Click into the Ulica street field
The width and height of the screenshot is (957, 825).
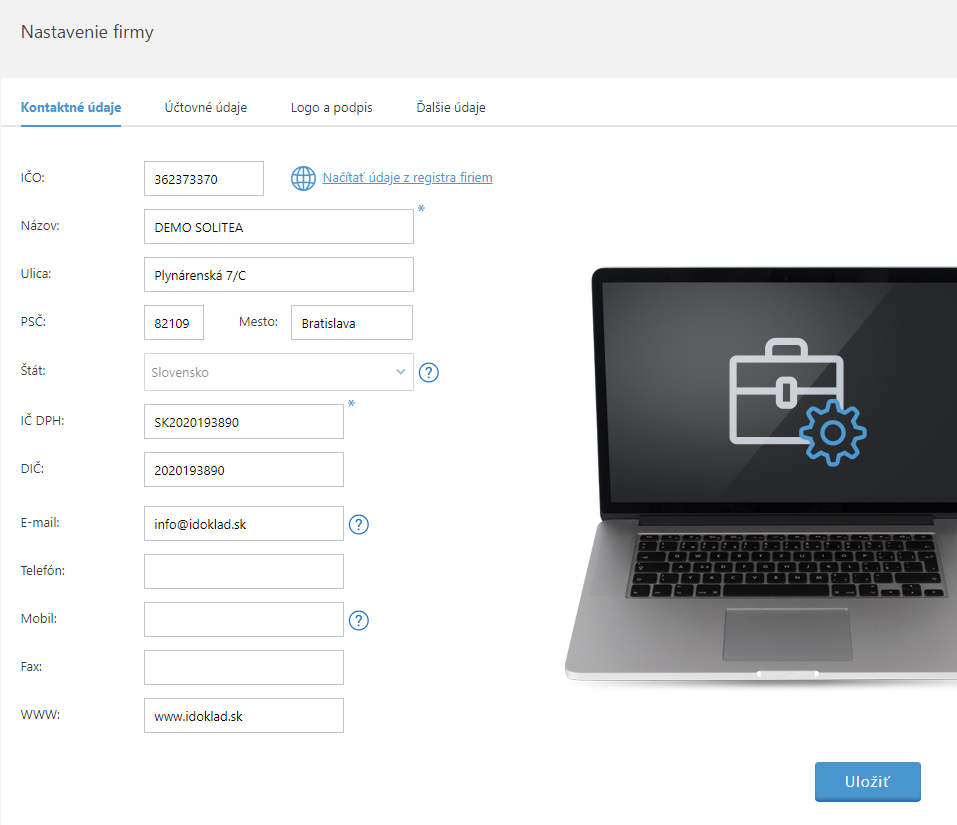point(278,274)
